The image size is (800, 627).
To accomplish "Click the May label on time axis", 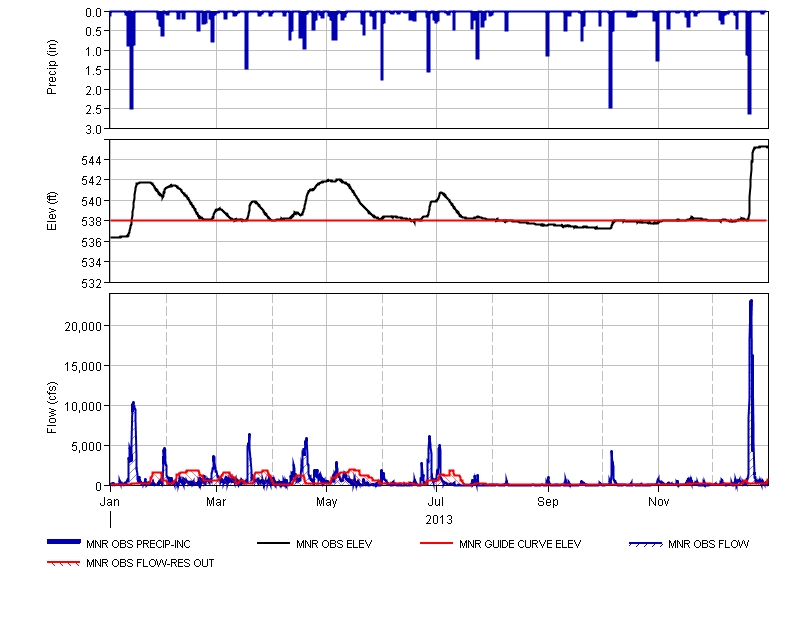I will click(x=326, y=500).
